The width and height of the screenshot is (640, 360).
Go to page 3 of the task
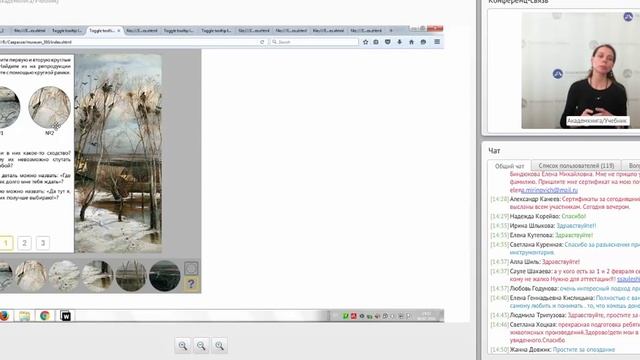43,243
